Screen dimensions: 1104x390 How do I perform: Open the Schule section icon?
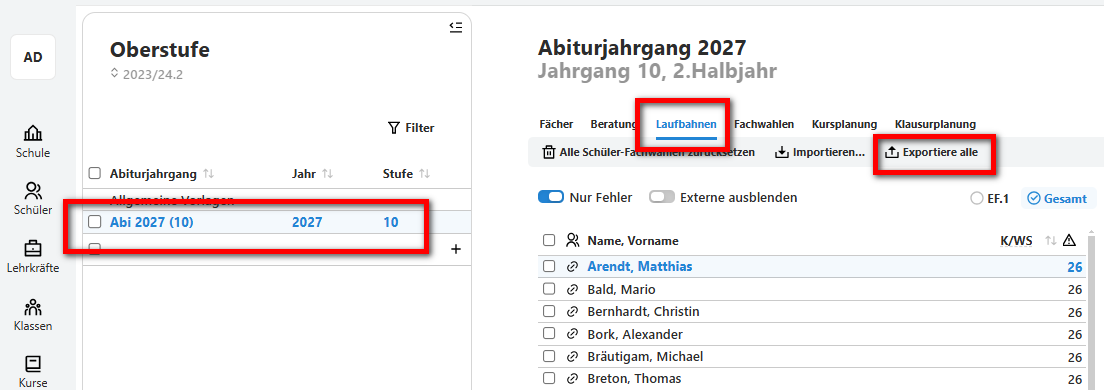coord(32,133)
